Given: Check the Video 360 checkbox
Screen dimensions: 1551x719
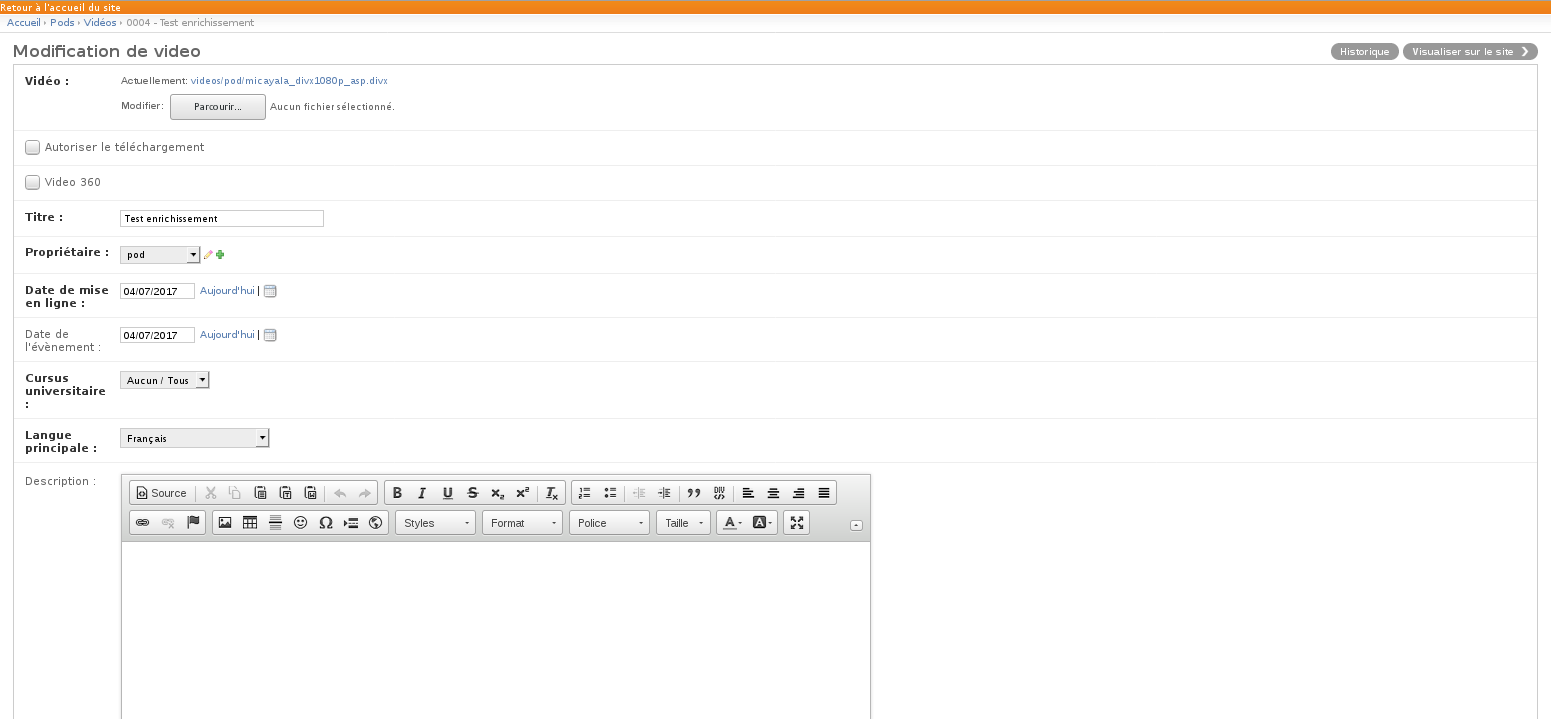Looking at the screenshot, I should click(x=33, y=182).
